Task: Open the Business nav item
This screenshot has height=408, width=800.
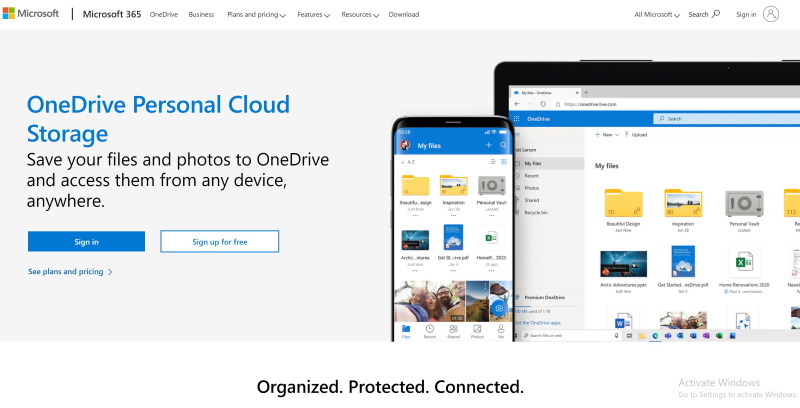Action: tap(201, 14)
